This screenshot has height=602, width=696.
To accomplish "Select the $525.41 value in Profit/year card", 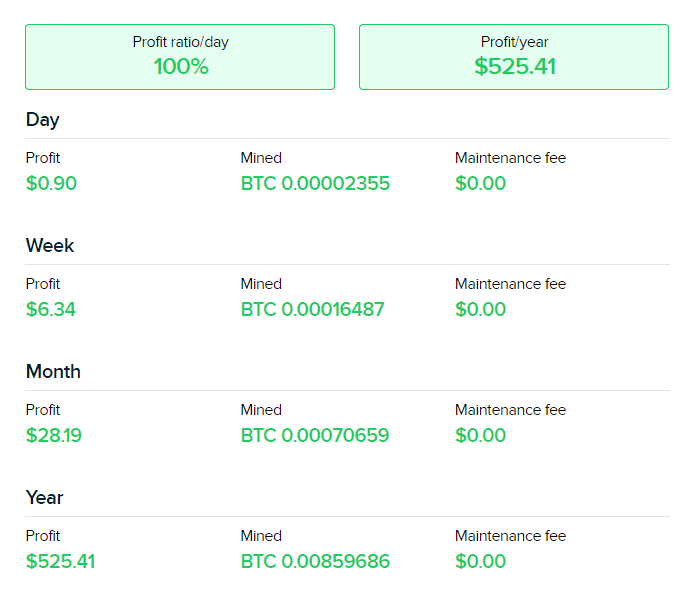I will coord(515,67).
